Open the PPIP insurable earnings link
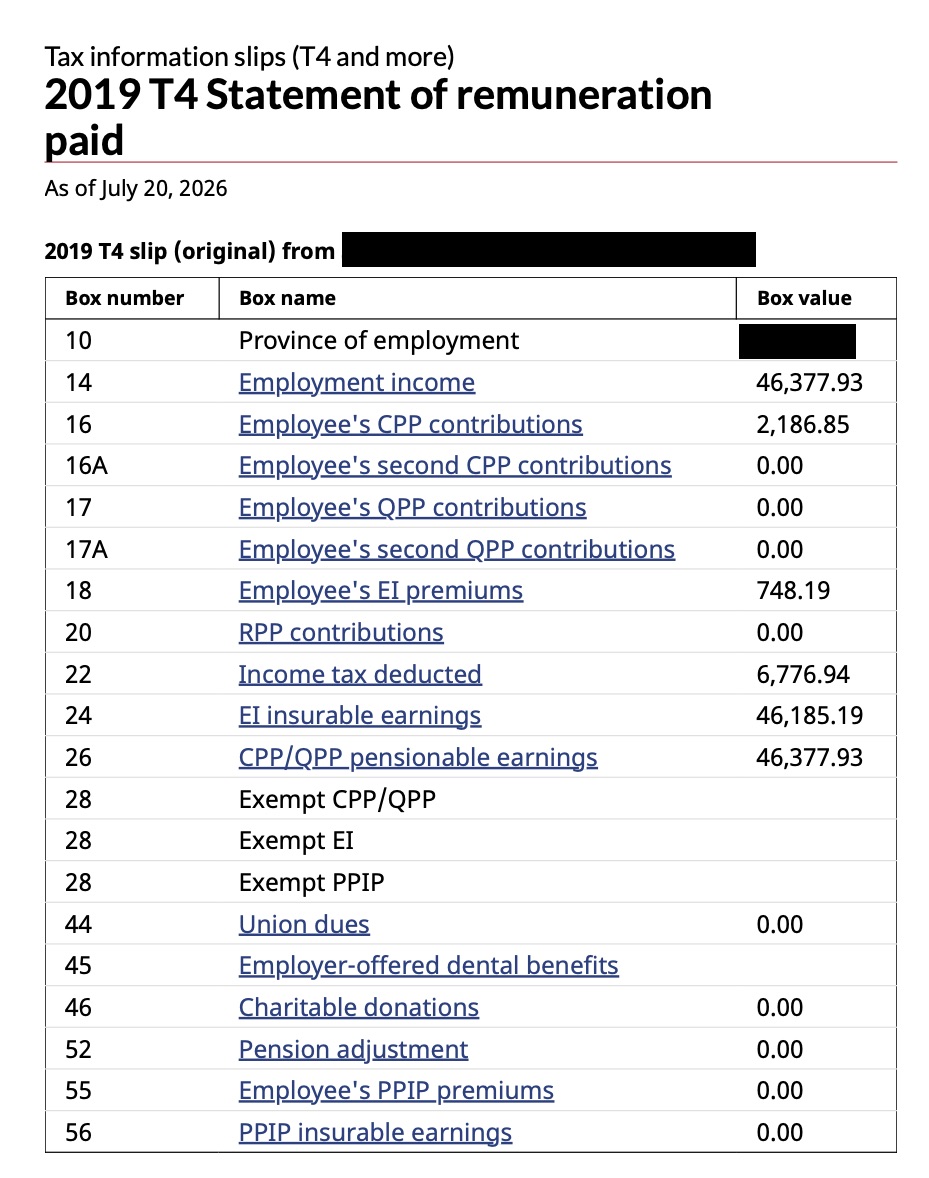The width and height of the screenshot is (929, 1178). tap(376, 1133)
